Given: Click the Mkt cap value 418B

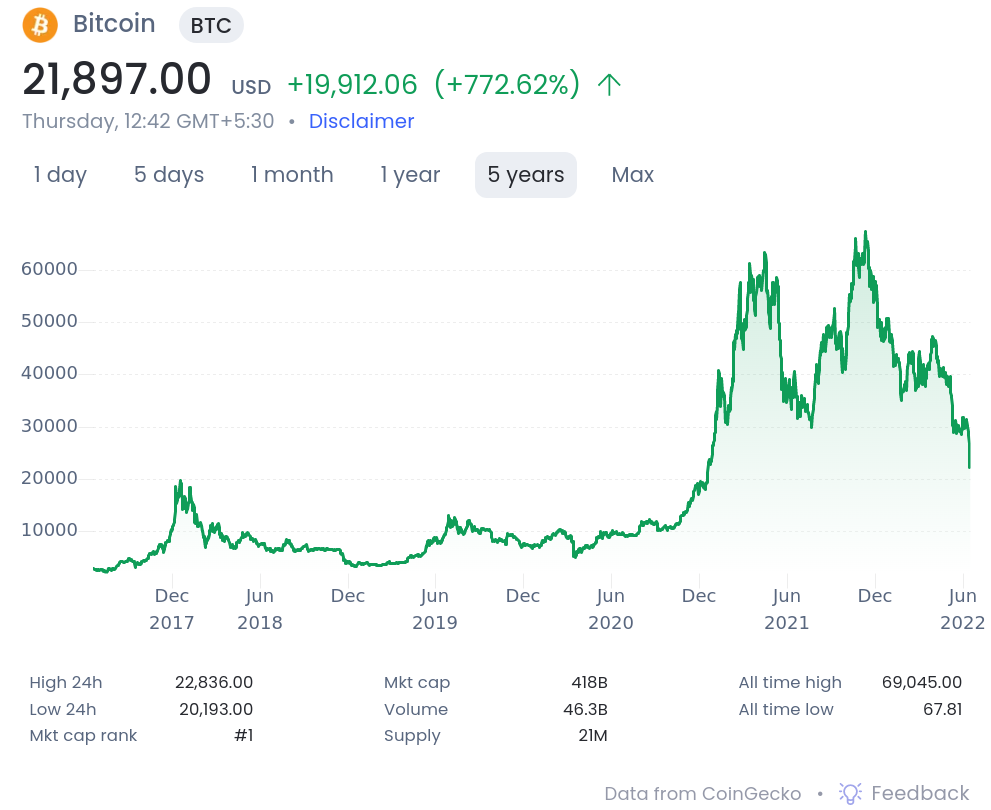Looking at the screenshot, I should (x=589, y=682).
